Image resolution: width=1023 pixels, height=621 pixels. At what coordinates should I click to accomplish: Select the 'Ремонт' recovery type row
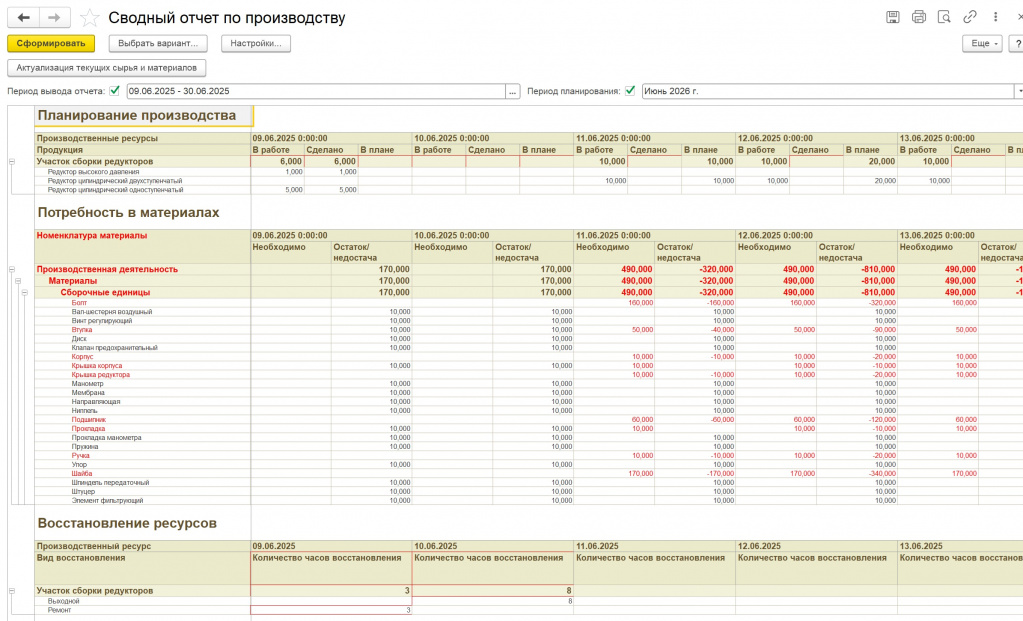143,611
